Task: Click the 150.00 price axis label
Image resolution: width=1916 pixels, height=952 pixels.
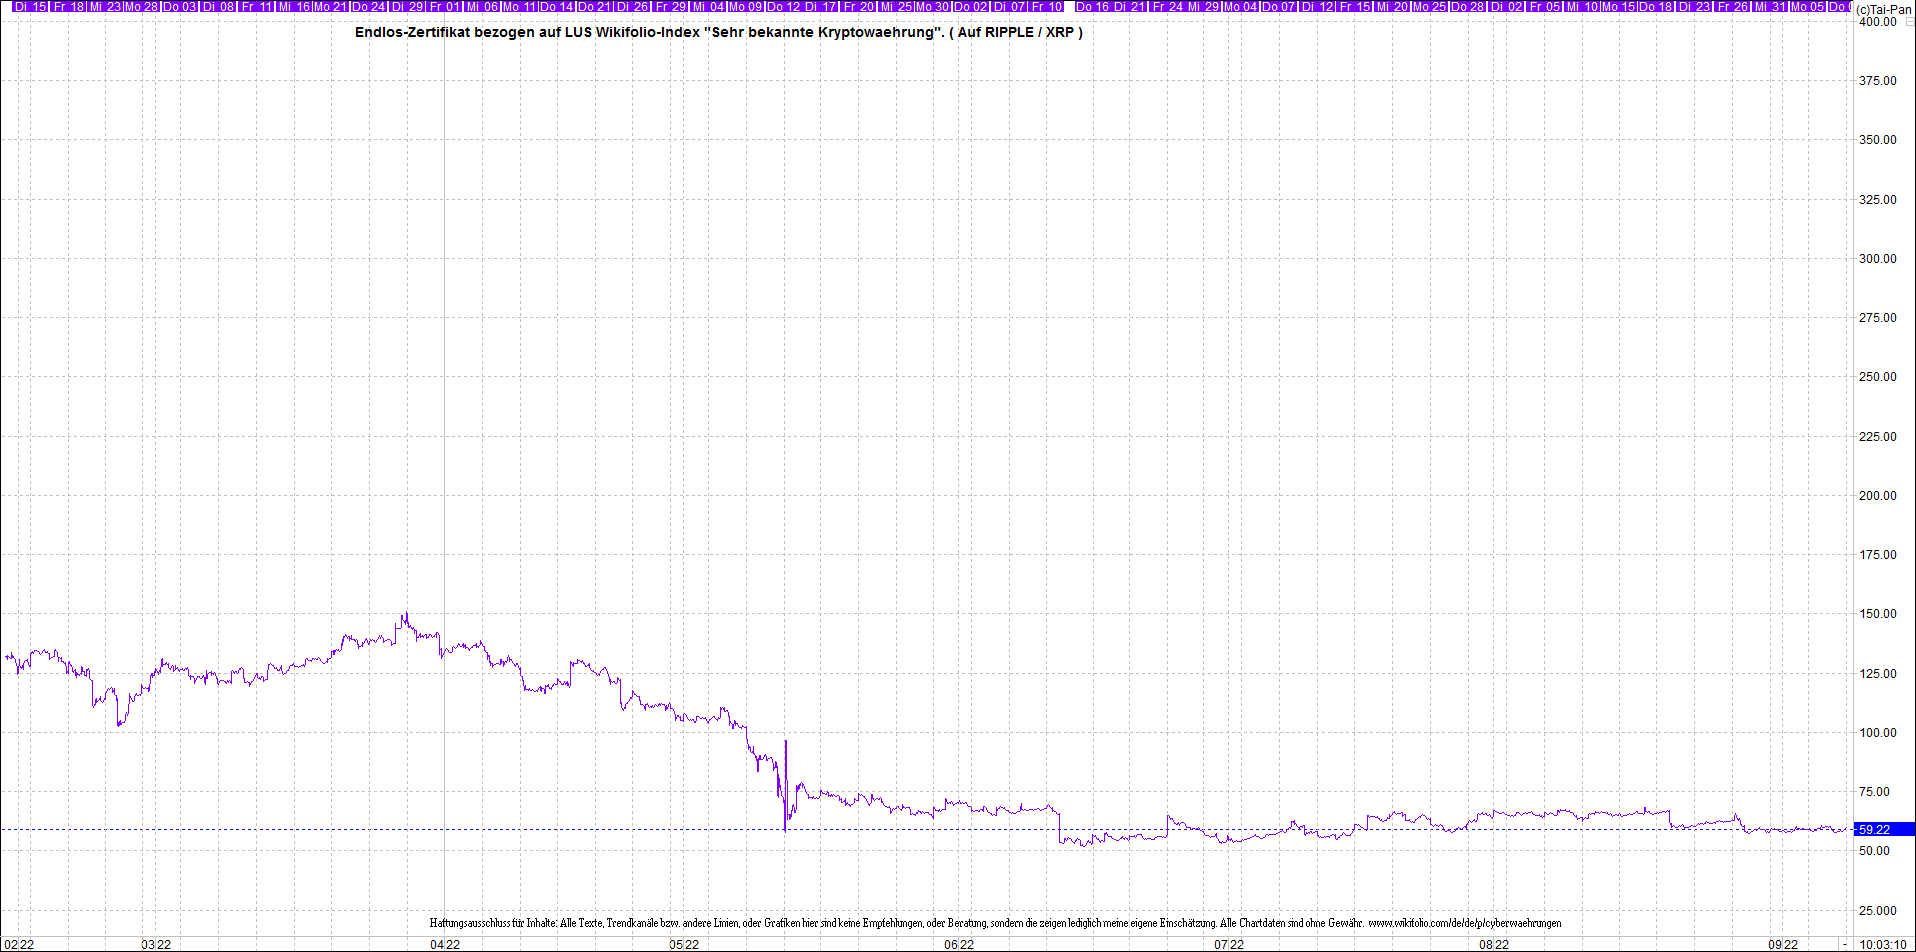Action: 1877,614
